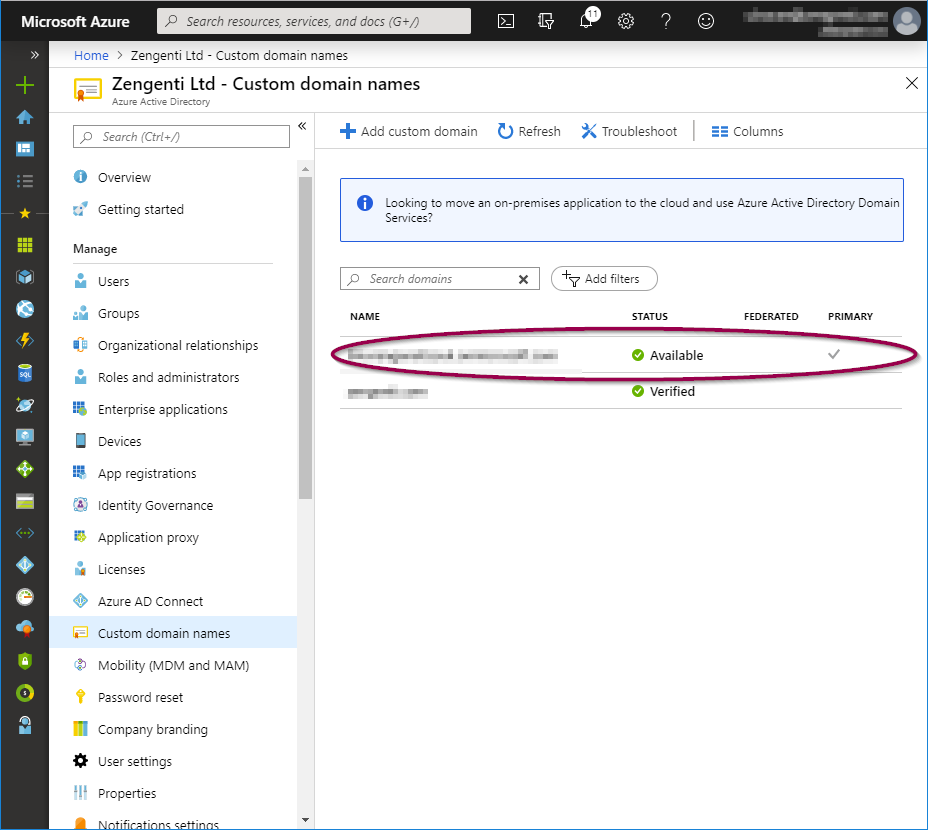The height and width of the screenshot is (830, 928).
Task: Click the Add filters button
Action: pyautogui.click(x=604, y=279)
